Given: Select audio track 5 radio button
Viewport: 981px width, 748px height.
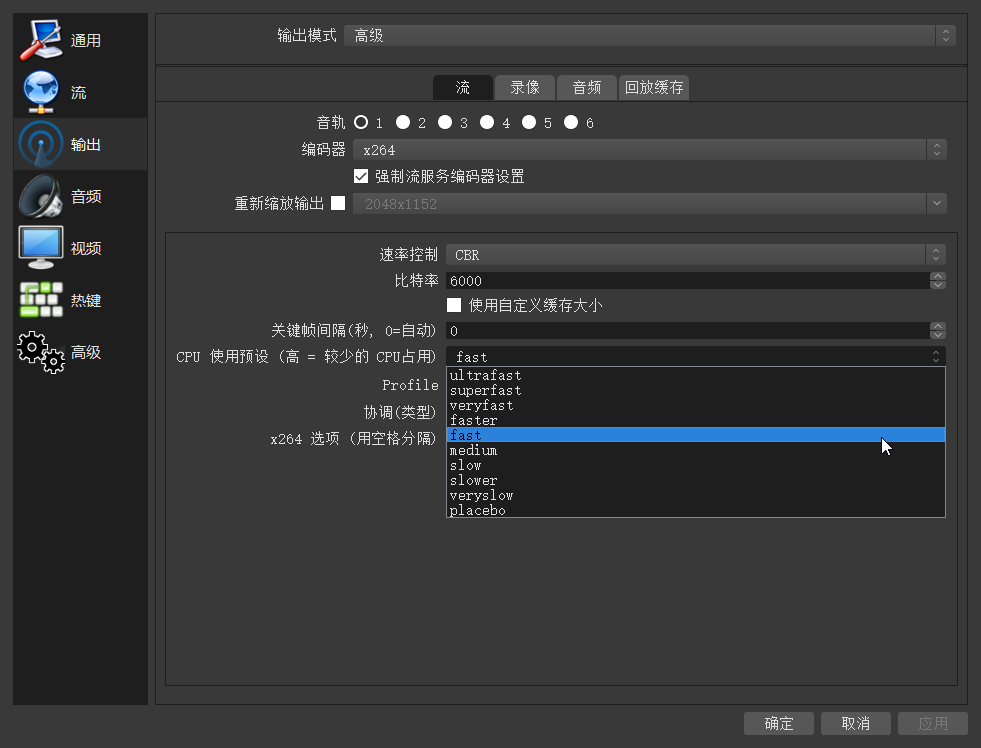Looking at the screenshot, I should [x=529, y=122].
